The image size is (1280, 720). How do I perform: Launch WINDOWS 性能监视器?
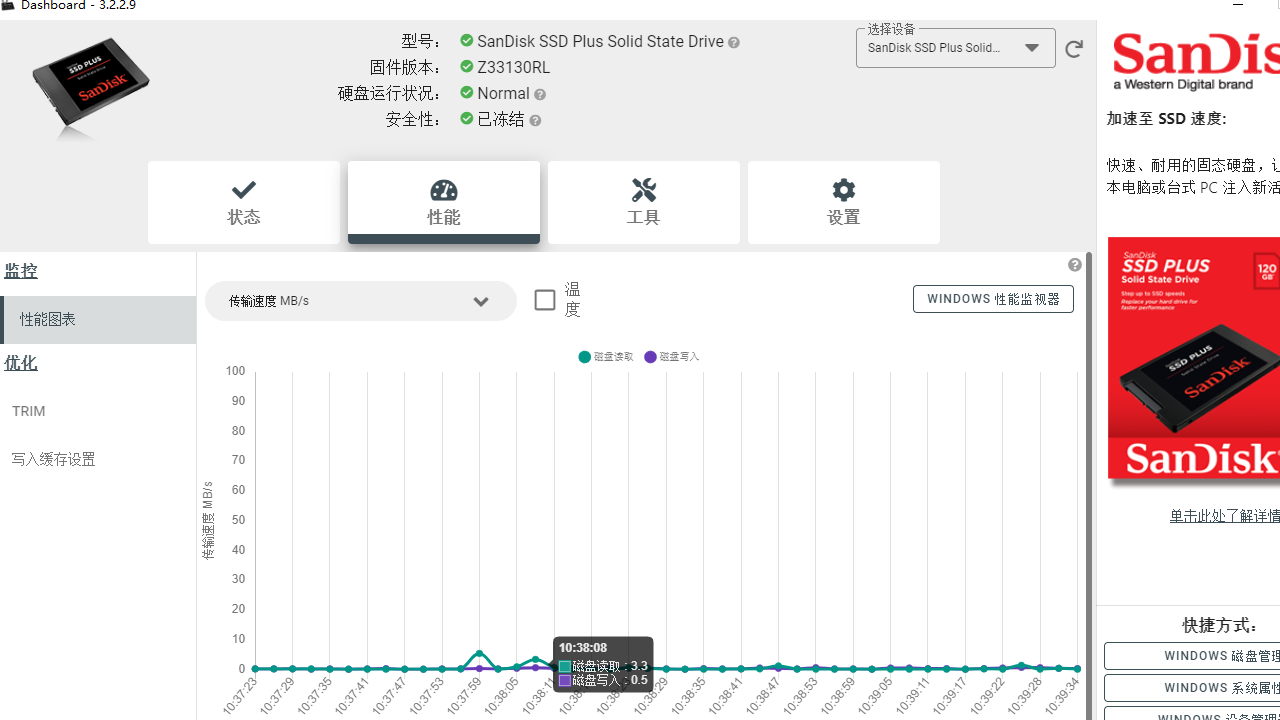coord(992,298)
